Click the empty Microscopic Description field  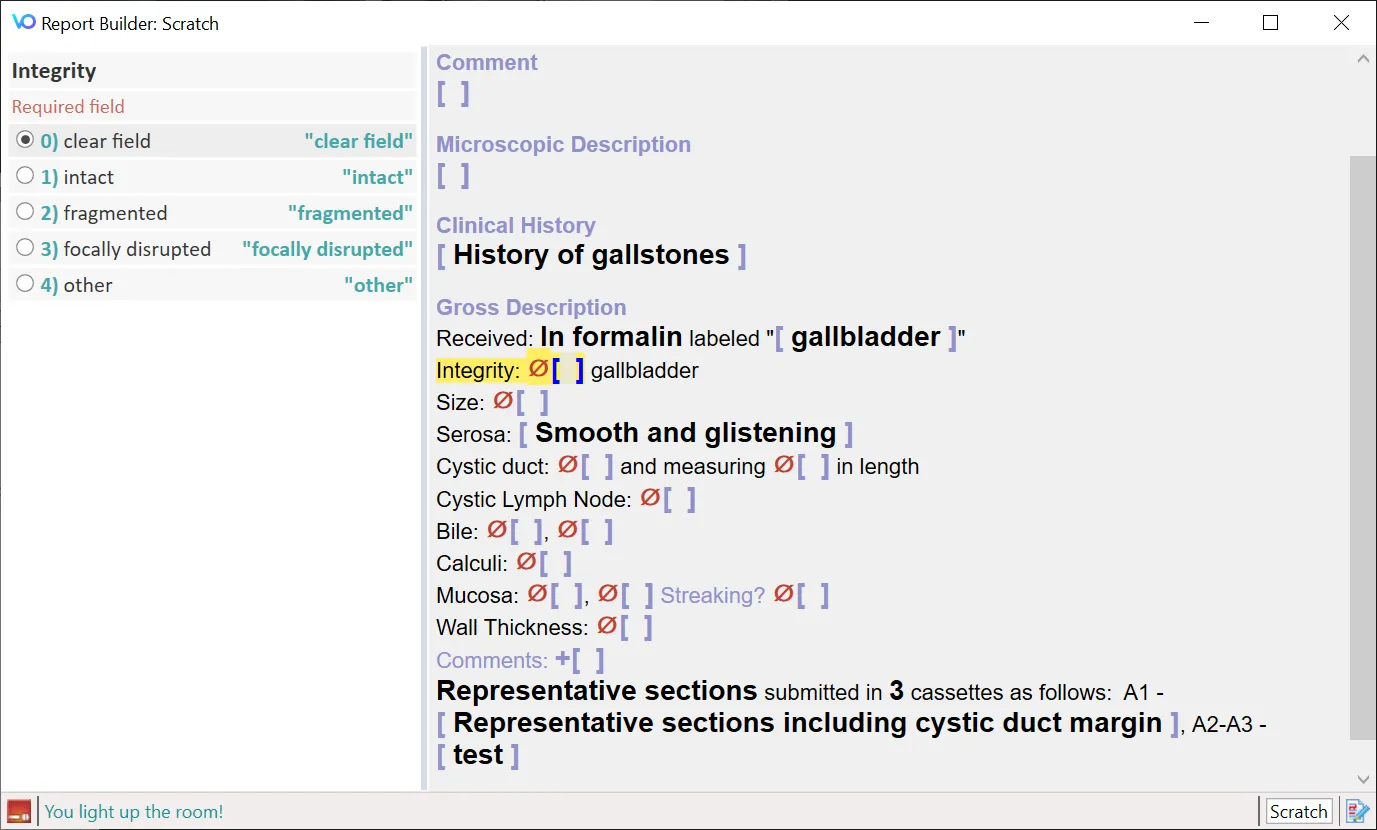pos(453,176)
